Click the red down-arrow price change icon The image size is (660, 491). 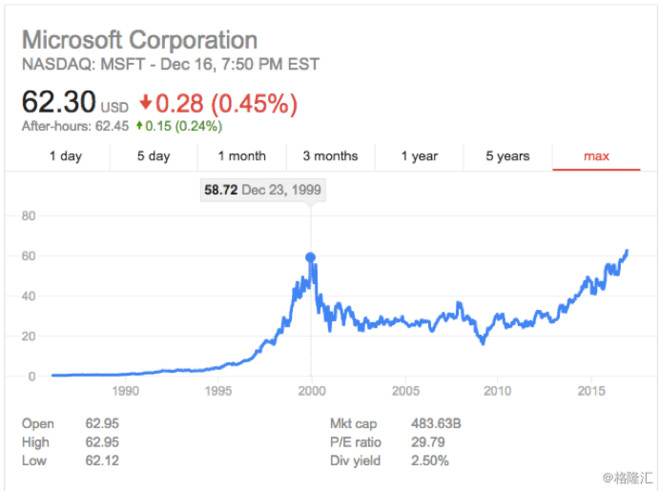[x=146, y=102]
